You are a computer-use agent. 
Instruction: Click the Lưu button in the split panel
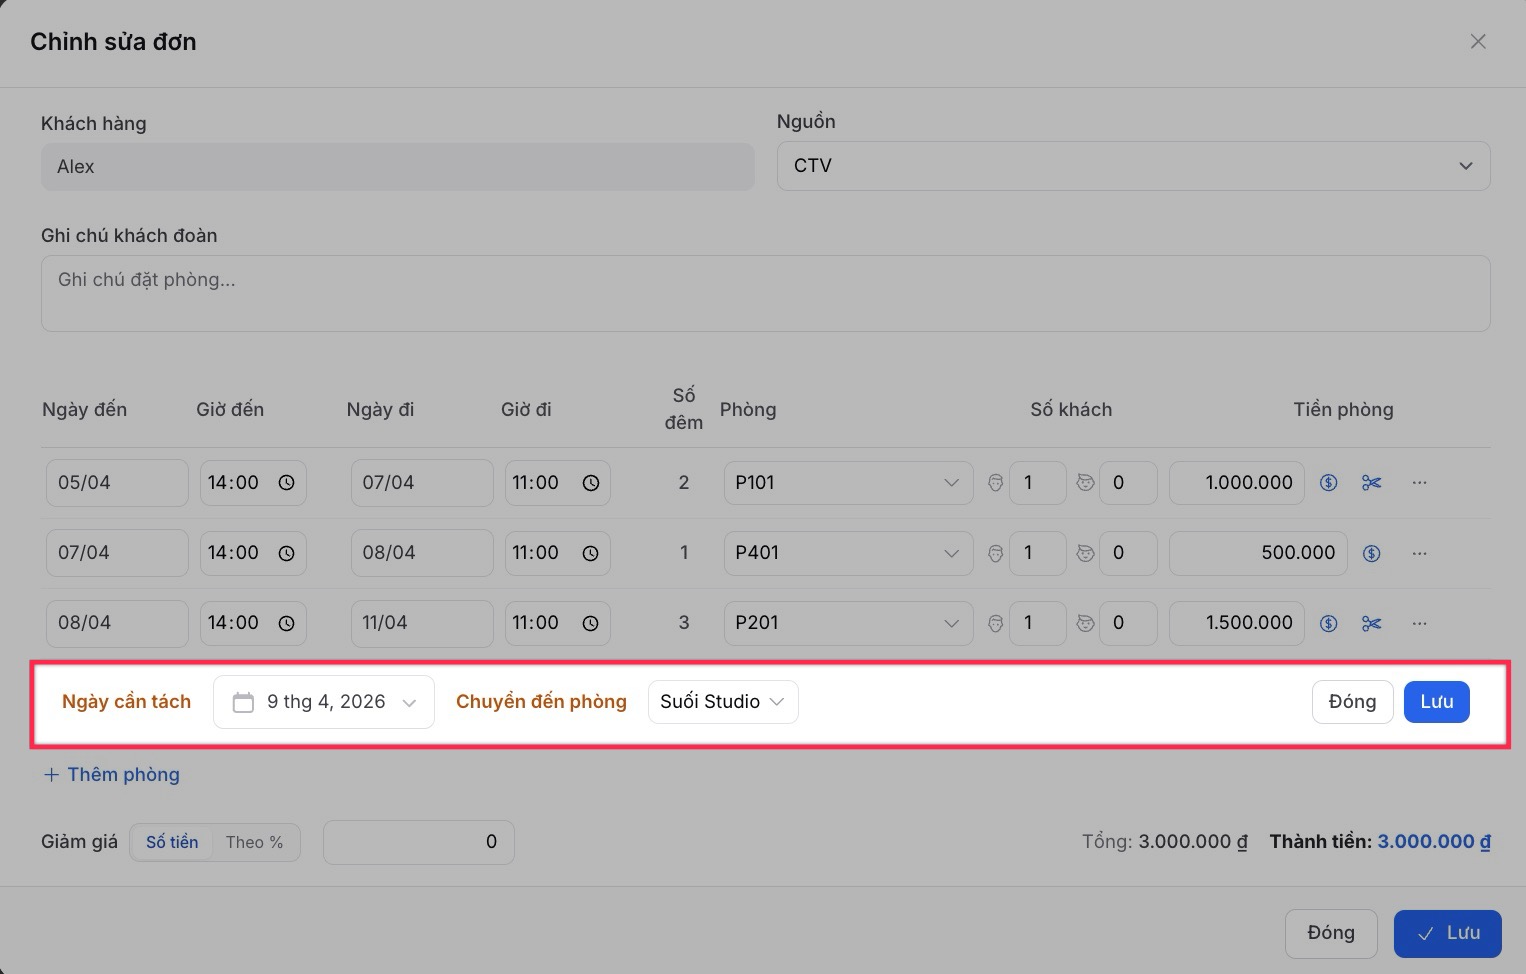pos(1436,702)
